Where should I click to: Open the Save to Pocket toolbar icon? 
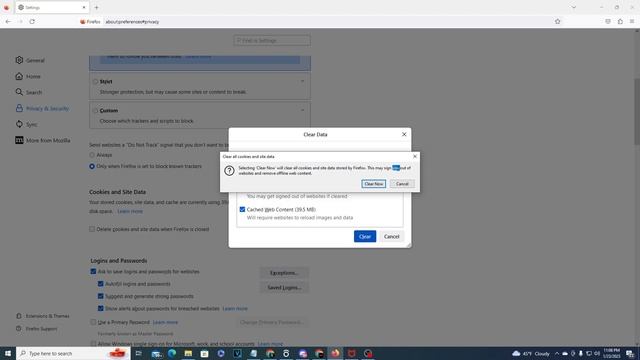[608, 22]
